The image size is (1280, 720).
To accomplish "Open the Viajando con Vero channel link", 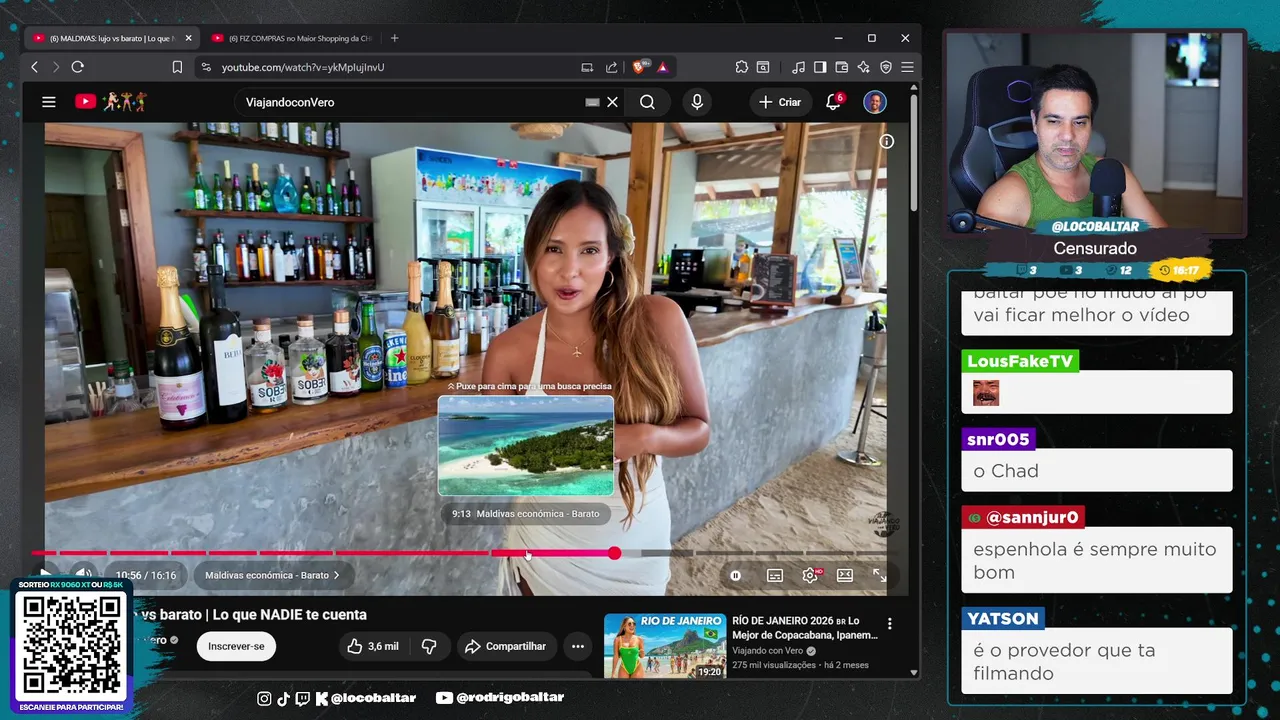I will 767,651.
